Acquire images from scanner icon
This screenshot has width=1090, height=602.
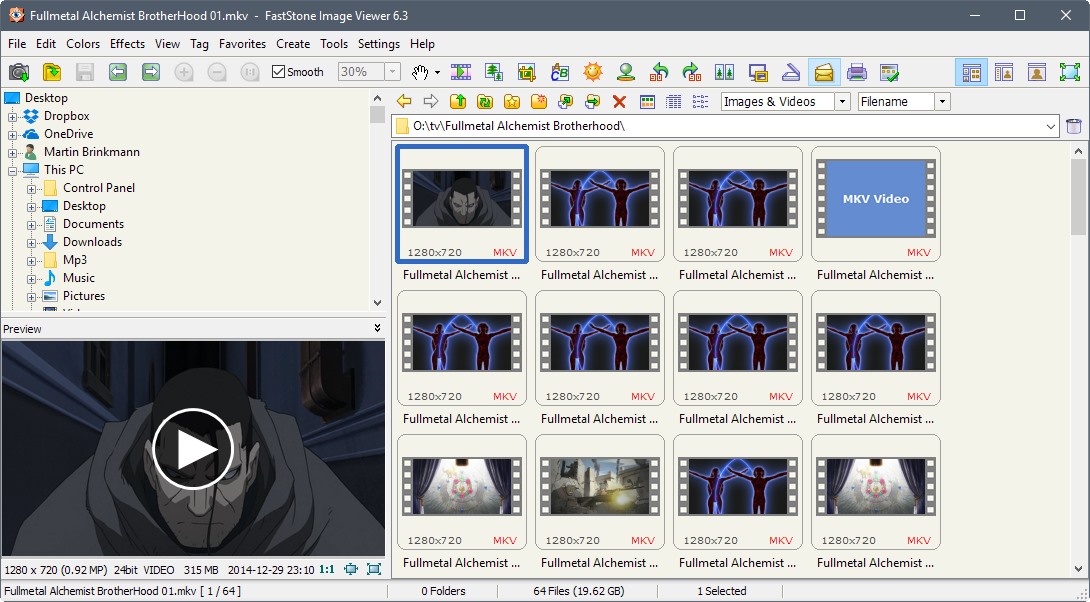[790, 72]
